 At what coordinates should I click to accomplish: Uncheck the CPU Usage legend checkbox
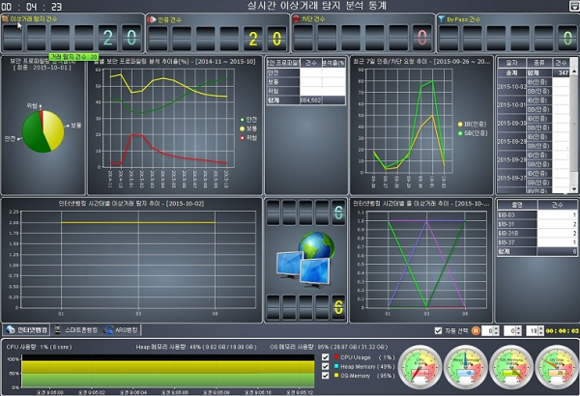pos(326,357)
